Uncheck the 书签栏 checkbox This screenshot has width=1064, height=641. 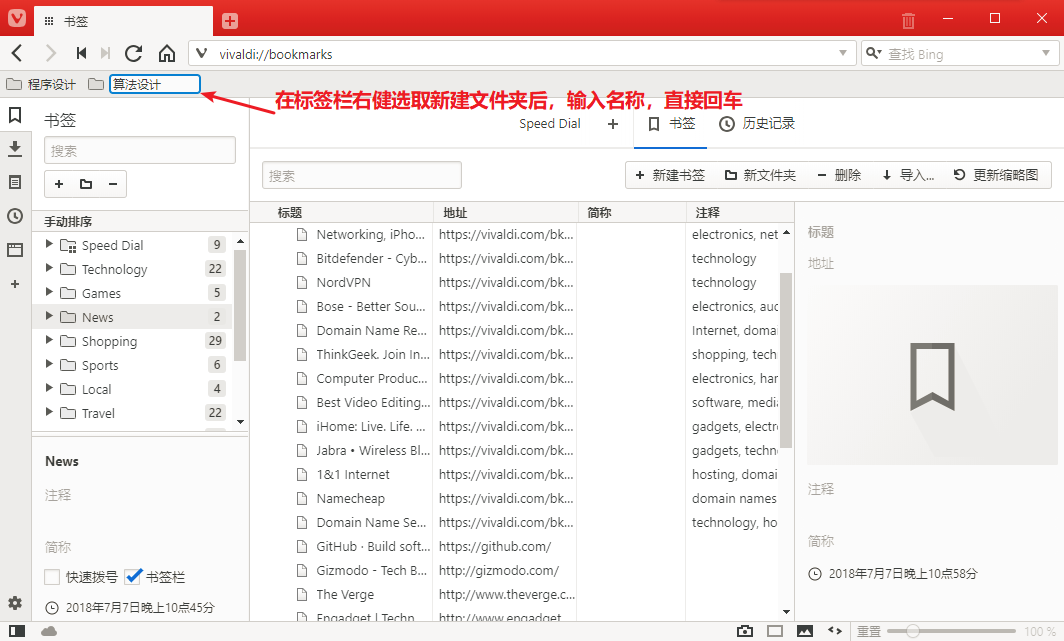tap(134, 577)
